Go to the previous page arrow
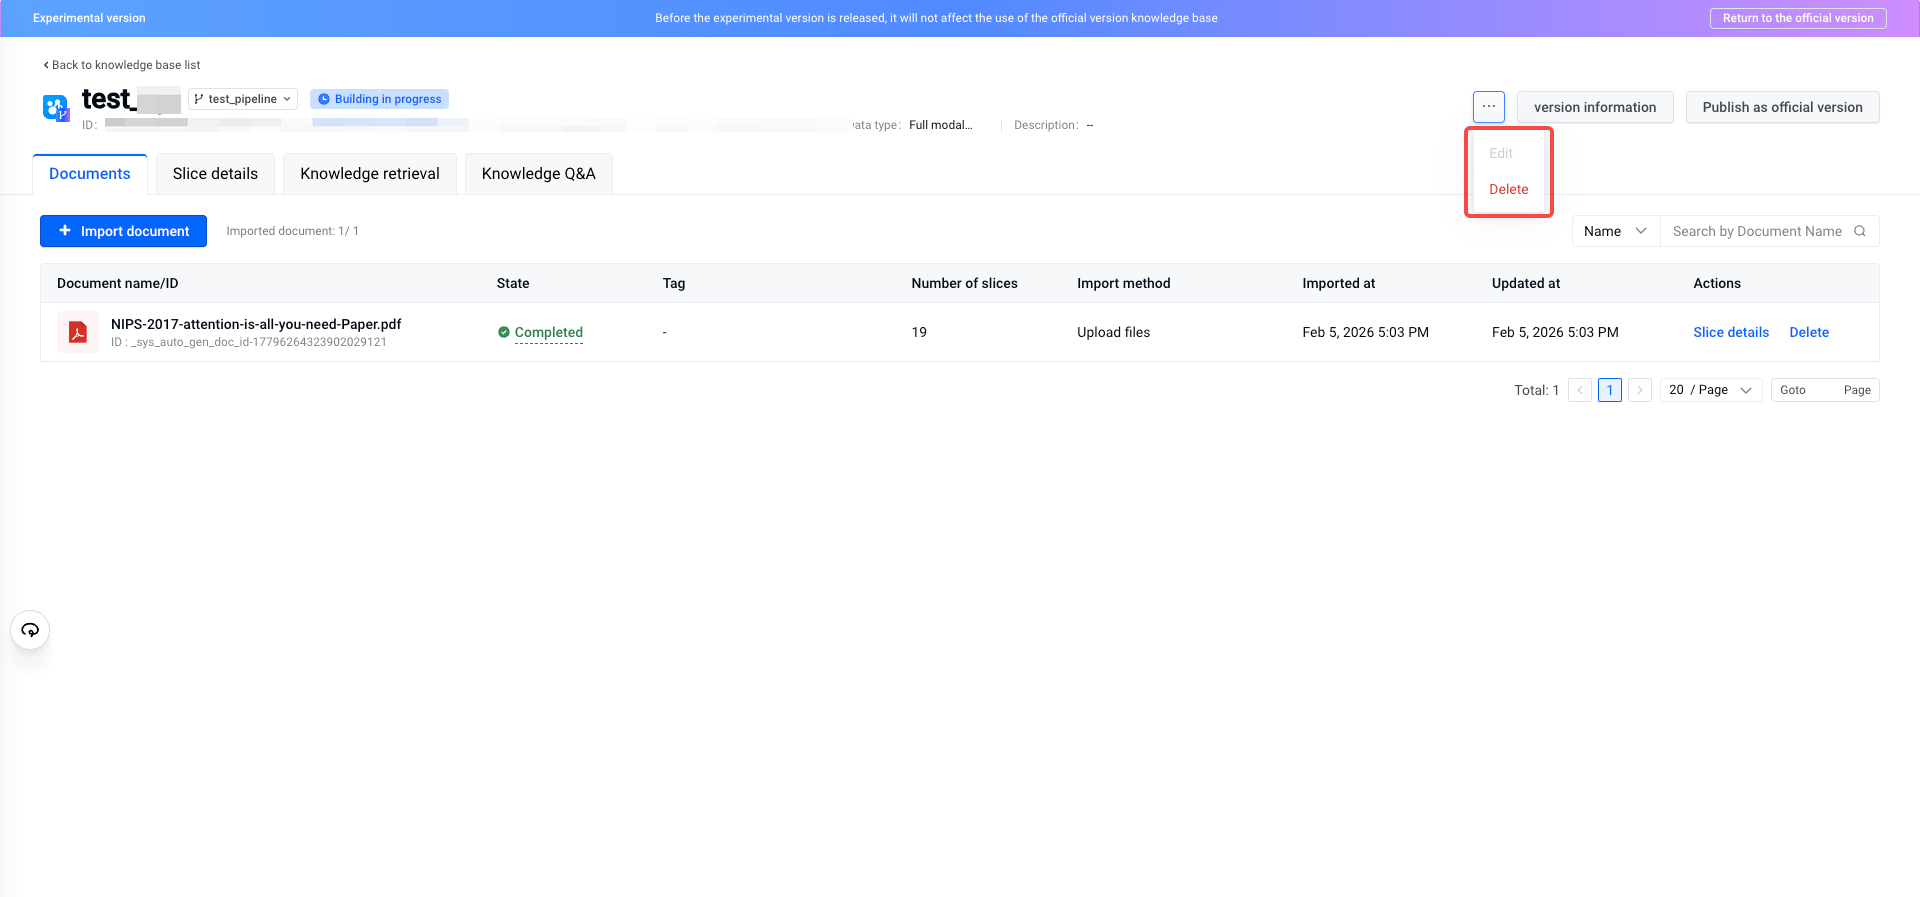1920x897 pixels. tap(1580, 390)
